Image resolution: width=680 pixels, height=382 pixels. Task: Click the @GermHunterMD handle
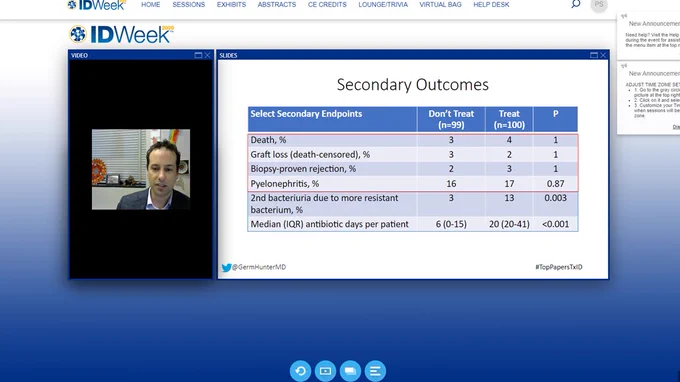[x=259, y=267]
